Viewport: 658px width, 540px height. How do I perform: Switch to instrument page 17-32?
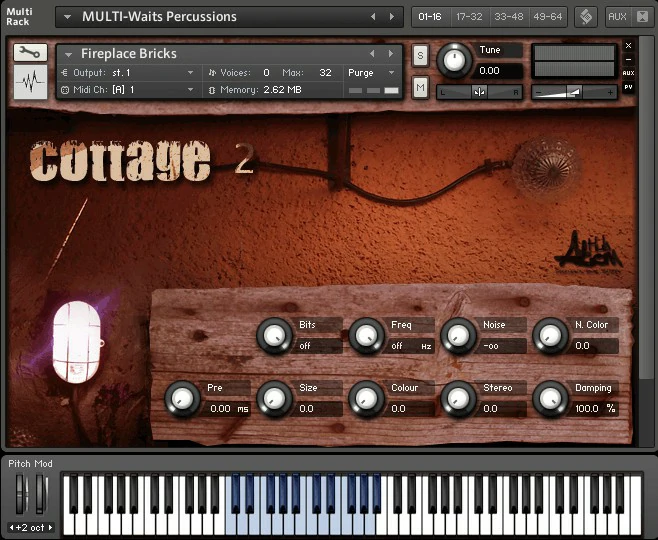tap(469, 17)
